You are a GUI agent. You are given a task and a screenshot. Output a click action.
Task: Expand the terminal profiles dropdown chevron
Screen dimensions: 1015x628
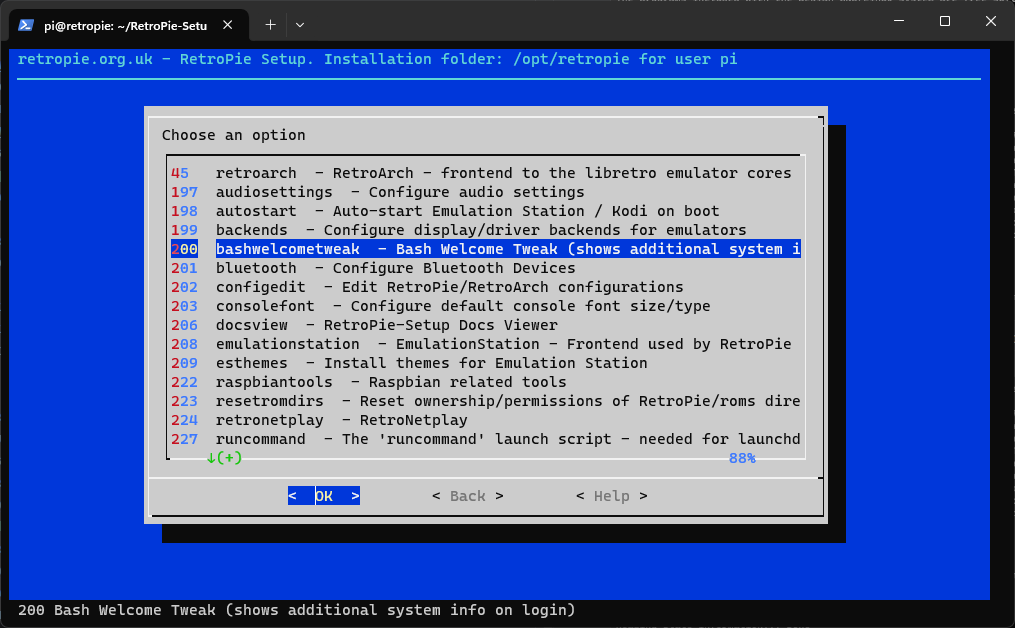click(300, 24)
